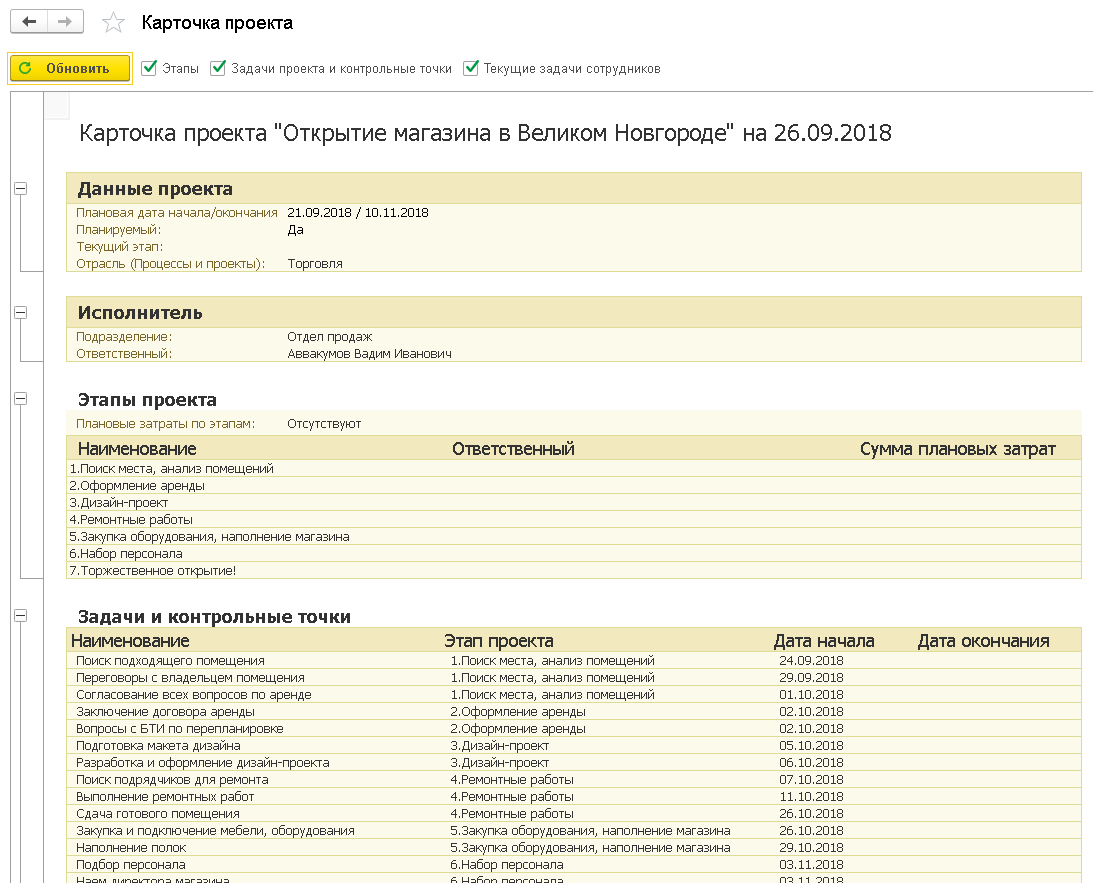This screenshot has height=883, width=1093.
Task: Click start date 05.10.2018
Action: (811, 746)
